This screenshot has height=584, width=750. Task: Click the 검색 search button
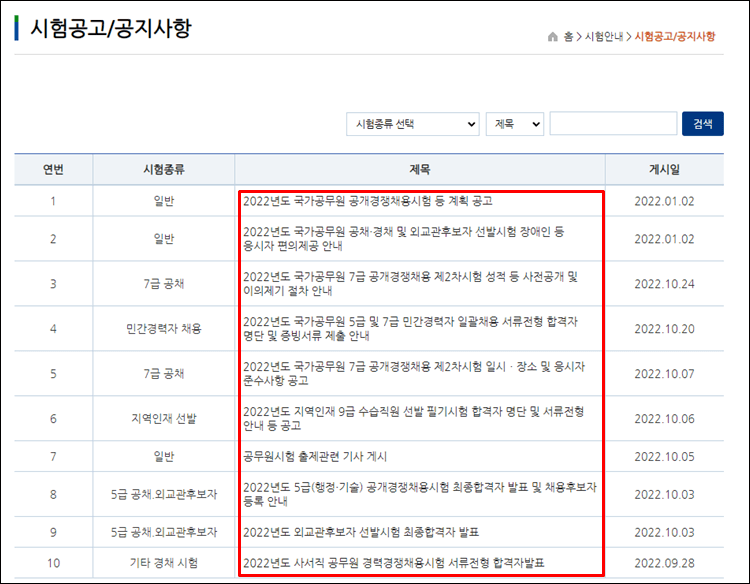703,124
